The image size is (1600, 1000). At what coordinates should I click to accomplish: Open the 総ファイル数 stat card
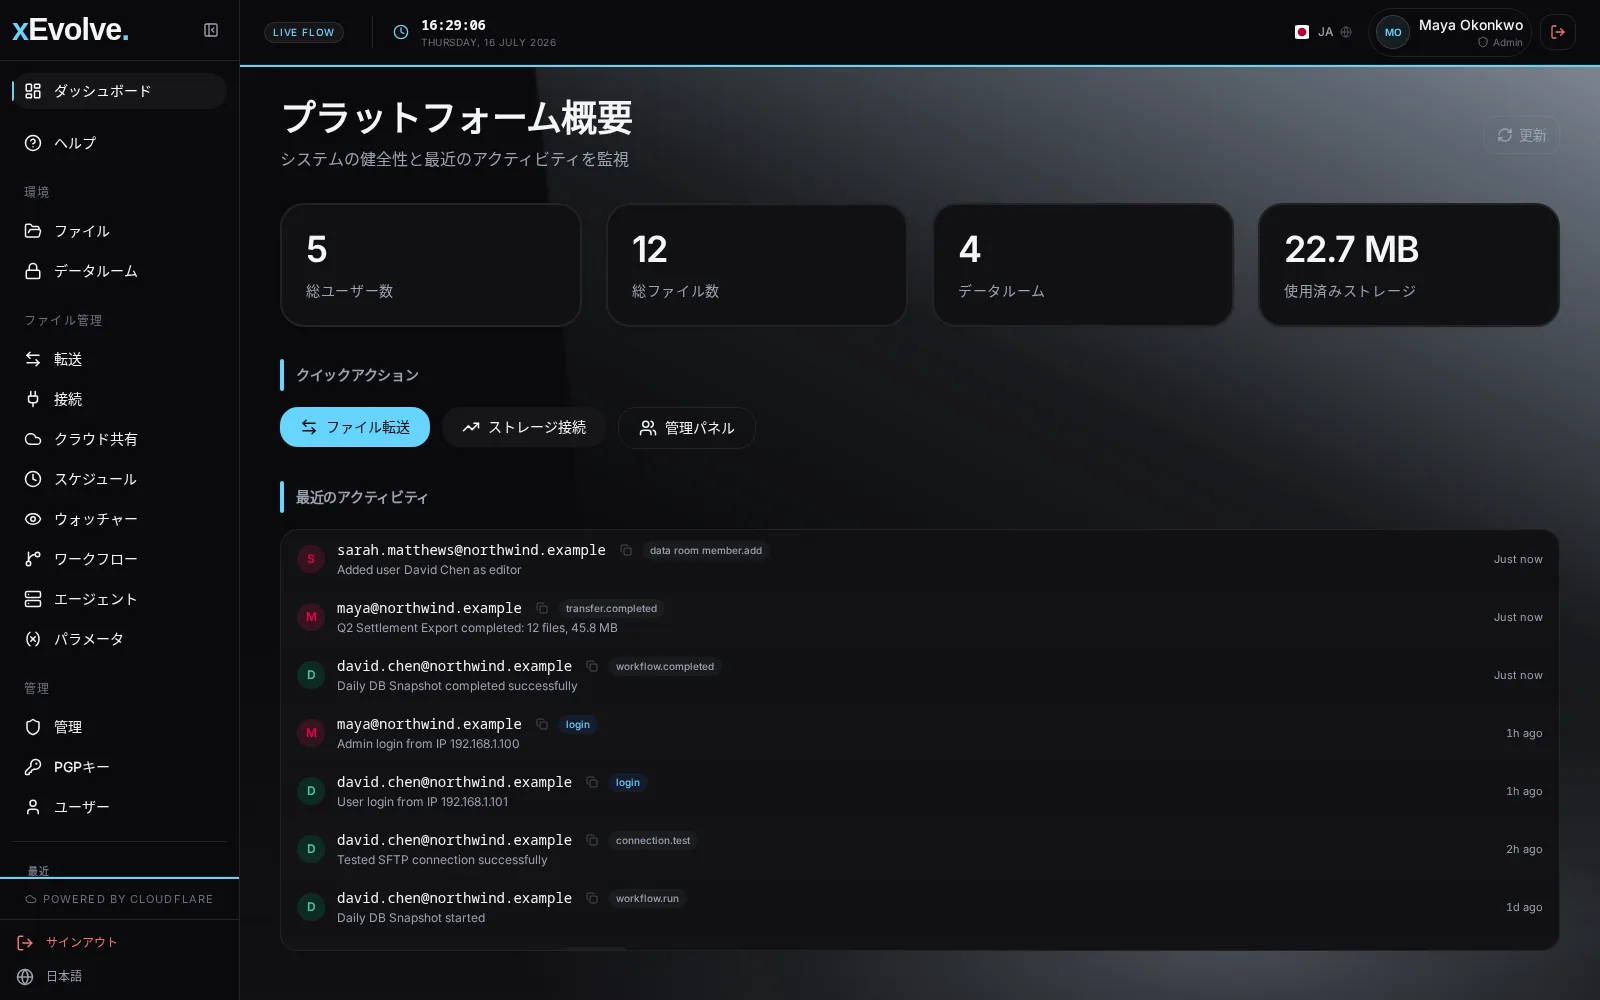(757, 265)
